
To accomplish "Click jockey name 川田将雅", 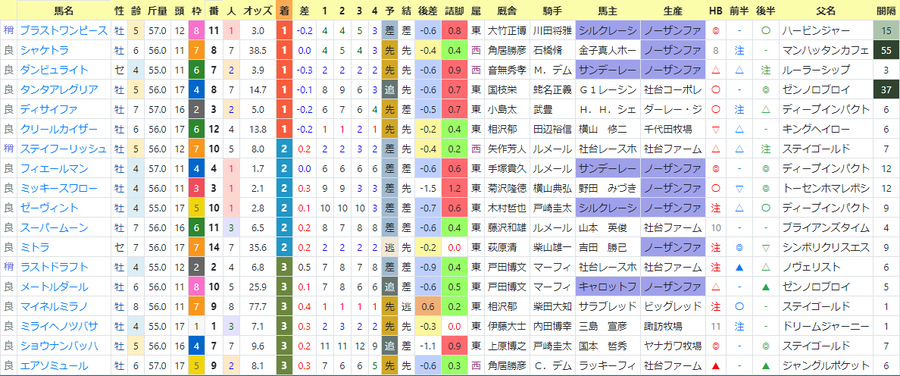I will [x=552, y=30].
